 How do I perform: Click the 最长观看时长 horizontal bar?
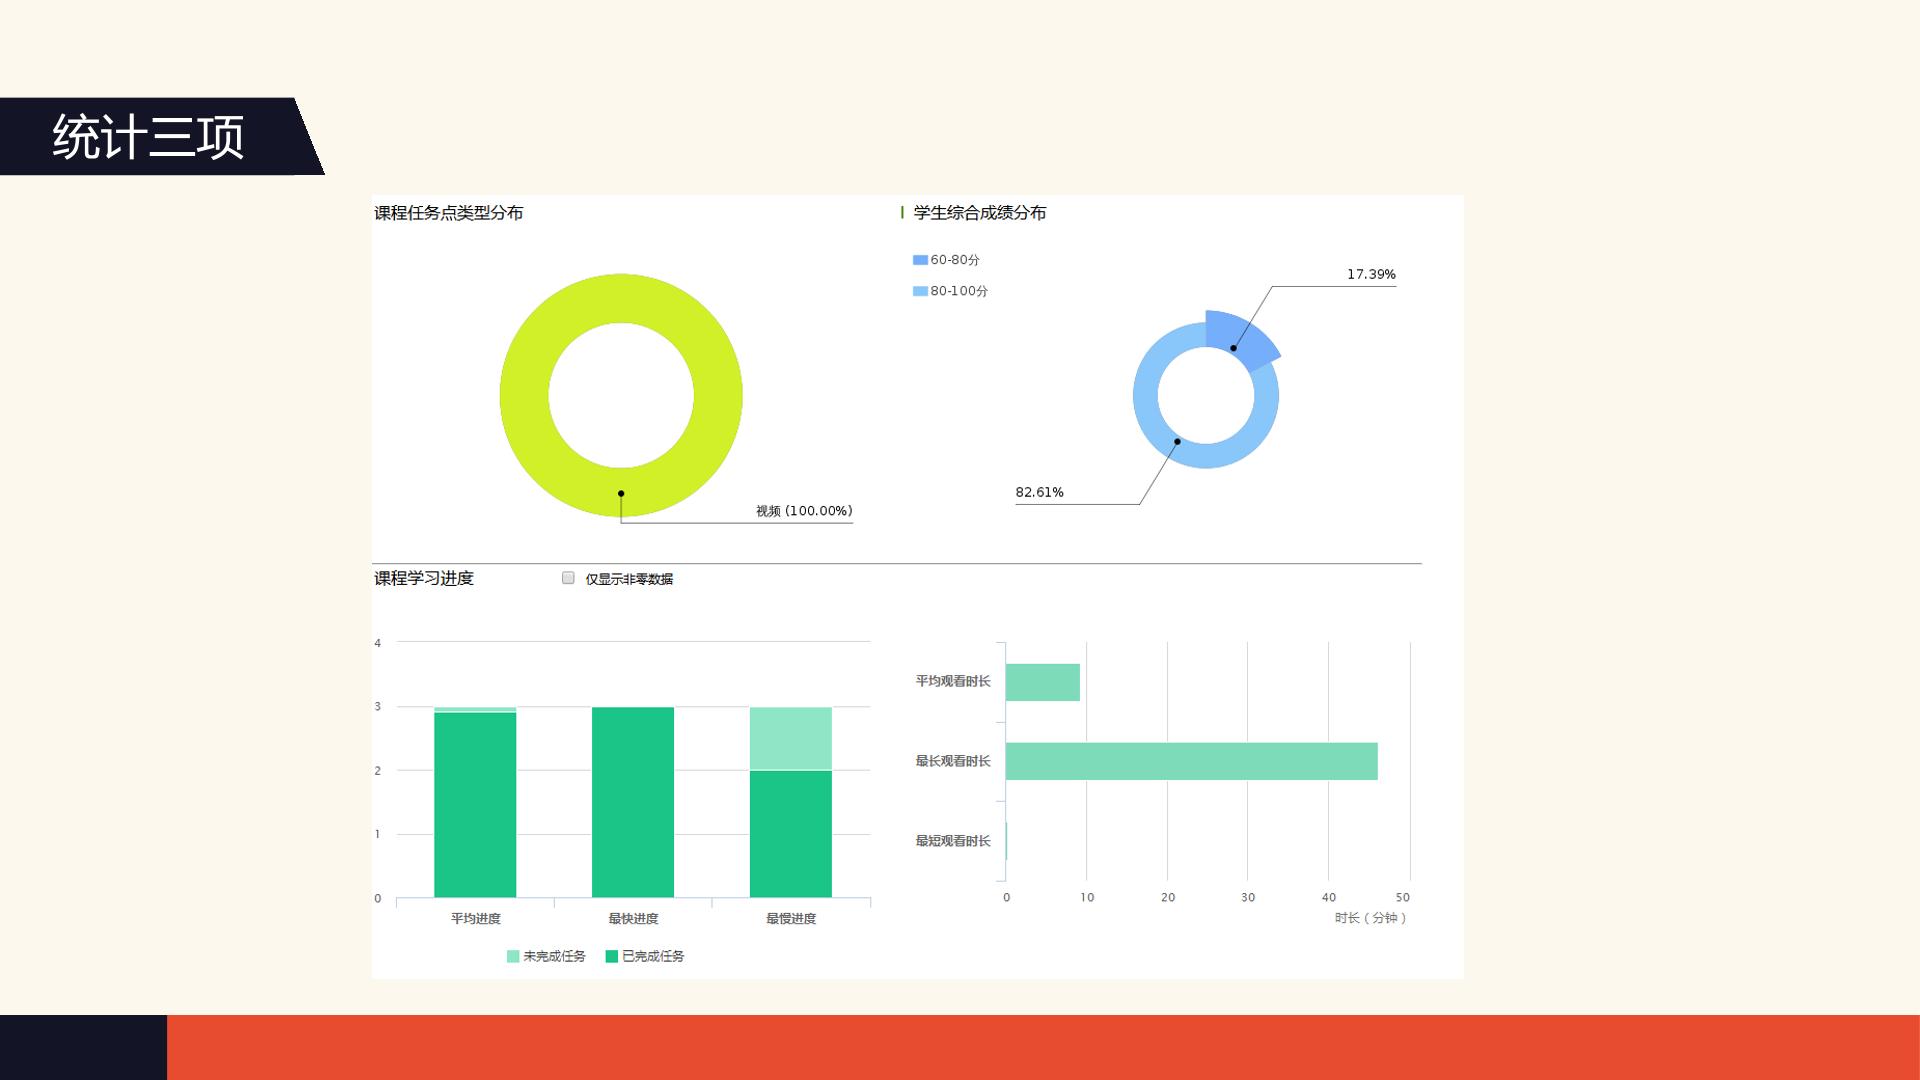[x=1191, y=761]
